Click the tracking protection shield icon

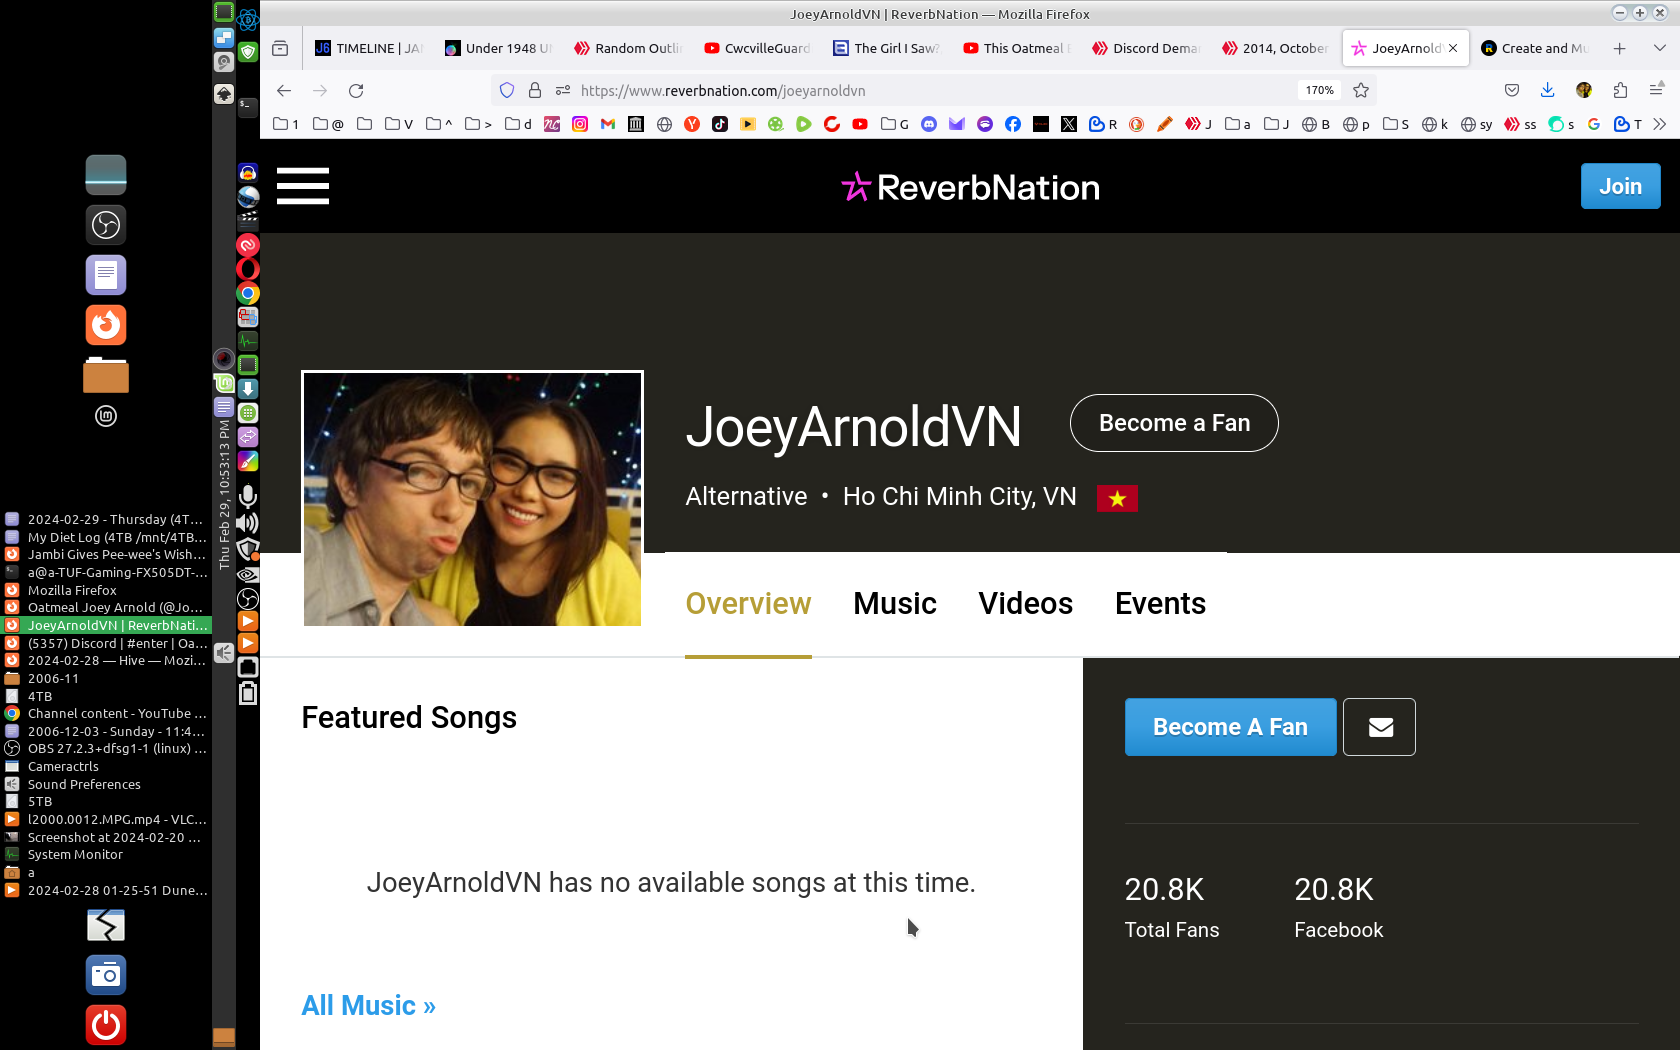pos(507,90)
